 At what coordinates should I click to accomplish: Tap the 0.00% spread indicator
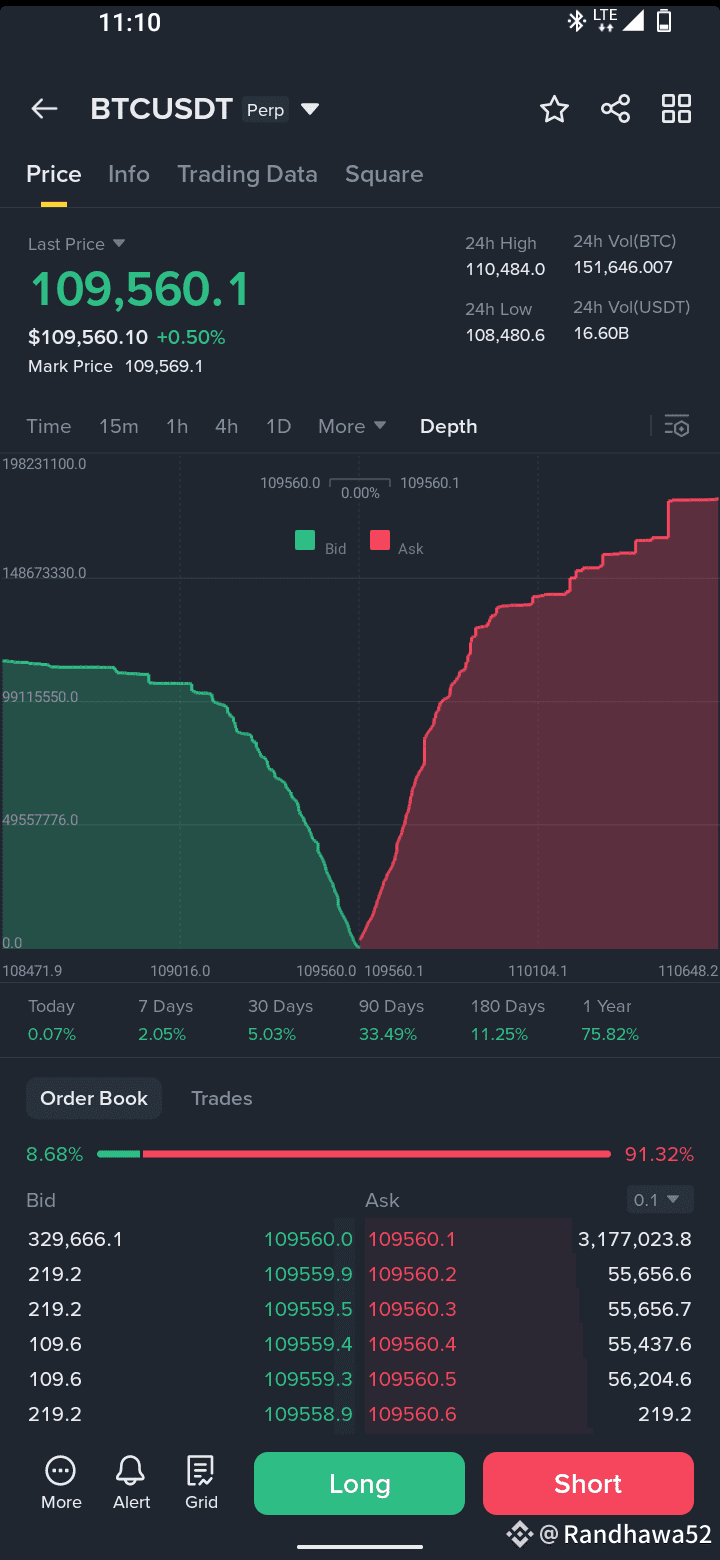360,493
